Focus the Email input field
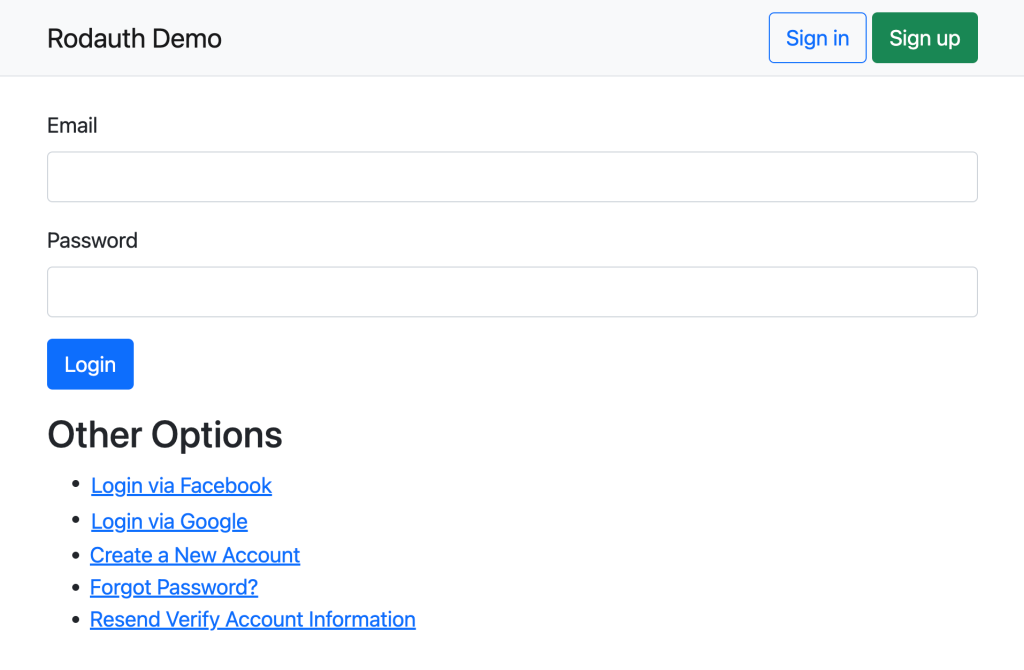The image size is (1024, 670). click(x=512, y=177)
